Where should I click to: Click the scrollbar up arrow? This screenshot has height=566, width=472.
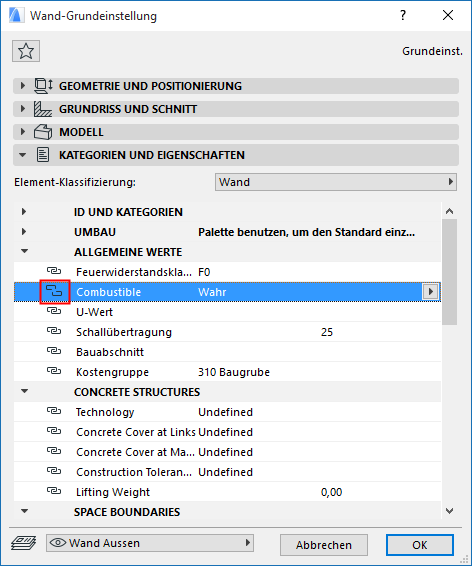point(449,212)
